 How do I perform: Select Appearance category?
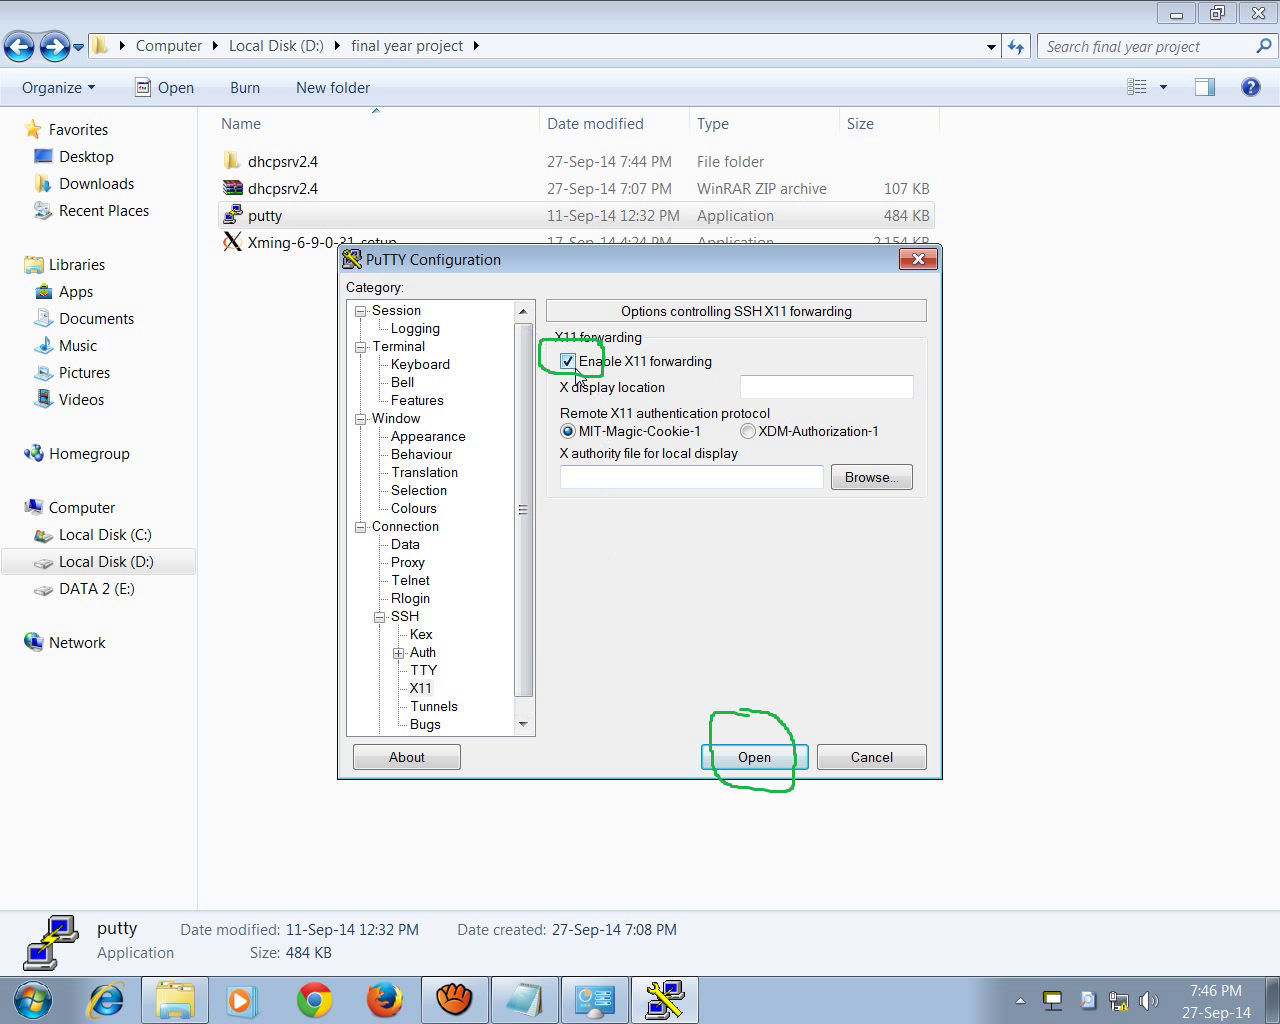click(x=428, y=436)
